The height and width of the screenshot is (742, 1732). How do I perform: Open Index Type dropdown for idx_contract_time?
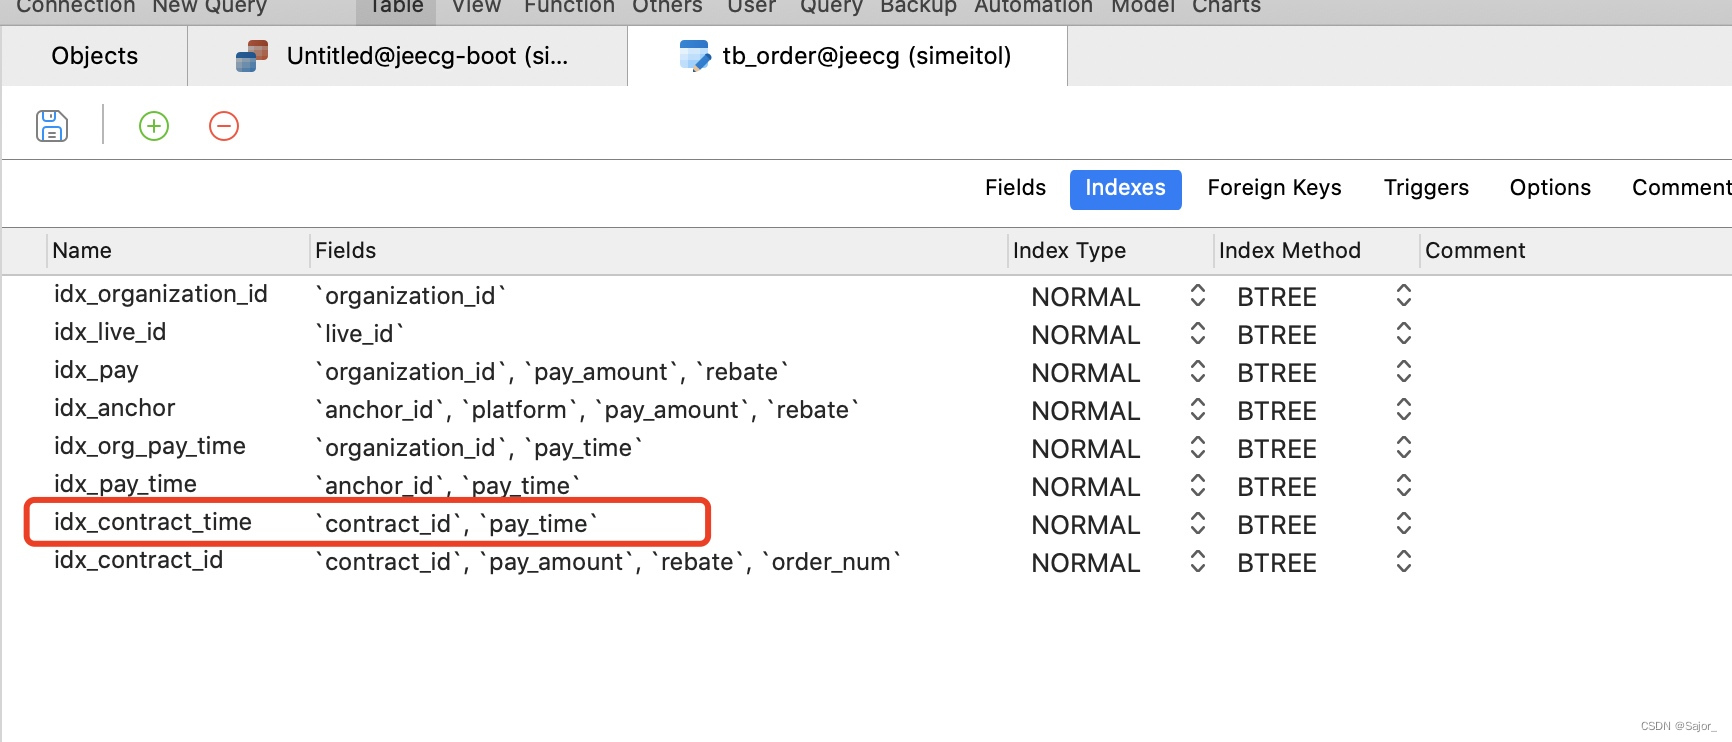point(1198,524)
